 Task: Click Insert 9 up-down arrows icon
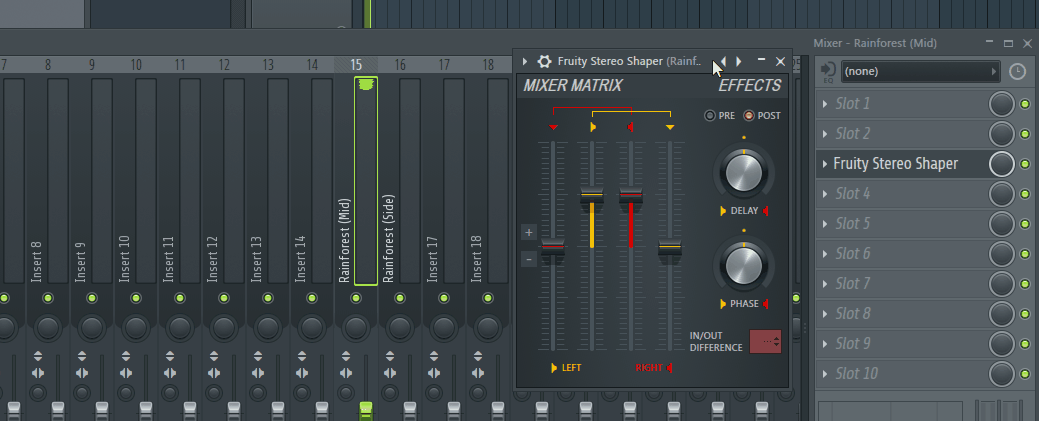(82, 356)
